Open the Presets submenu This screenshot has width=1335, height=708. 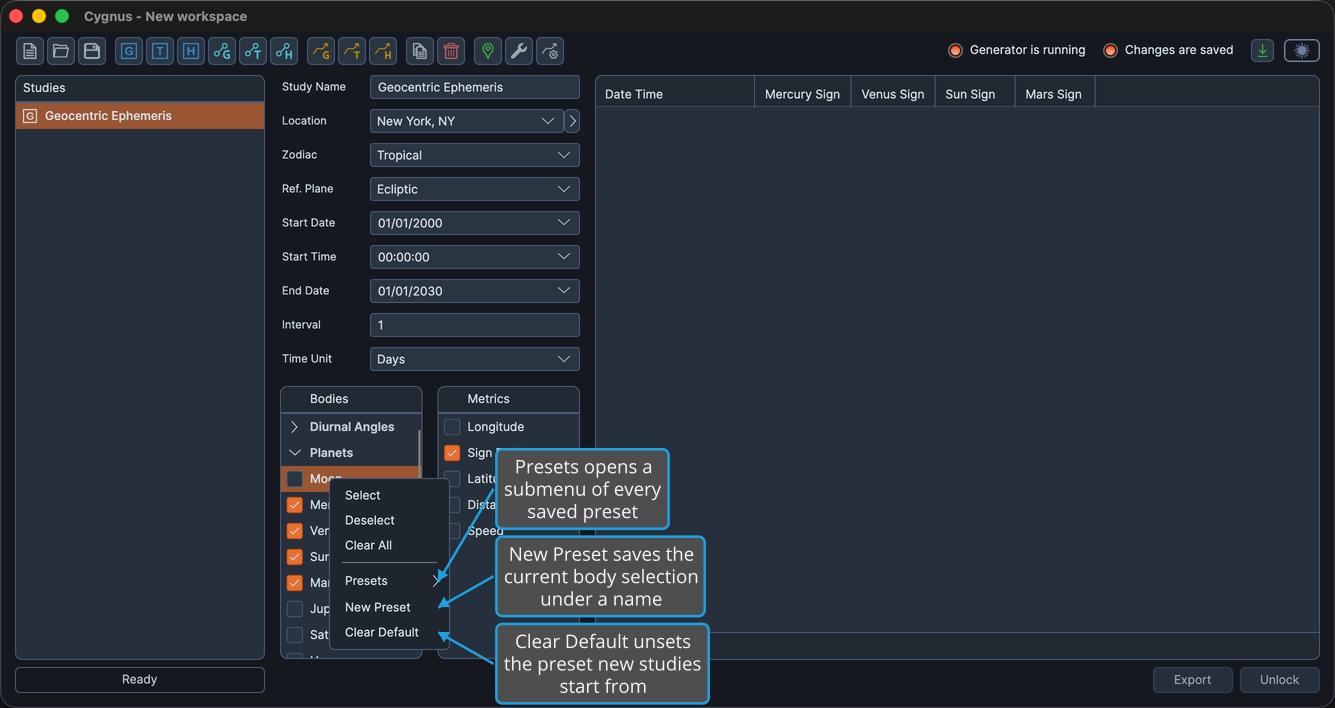point(389,581)
